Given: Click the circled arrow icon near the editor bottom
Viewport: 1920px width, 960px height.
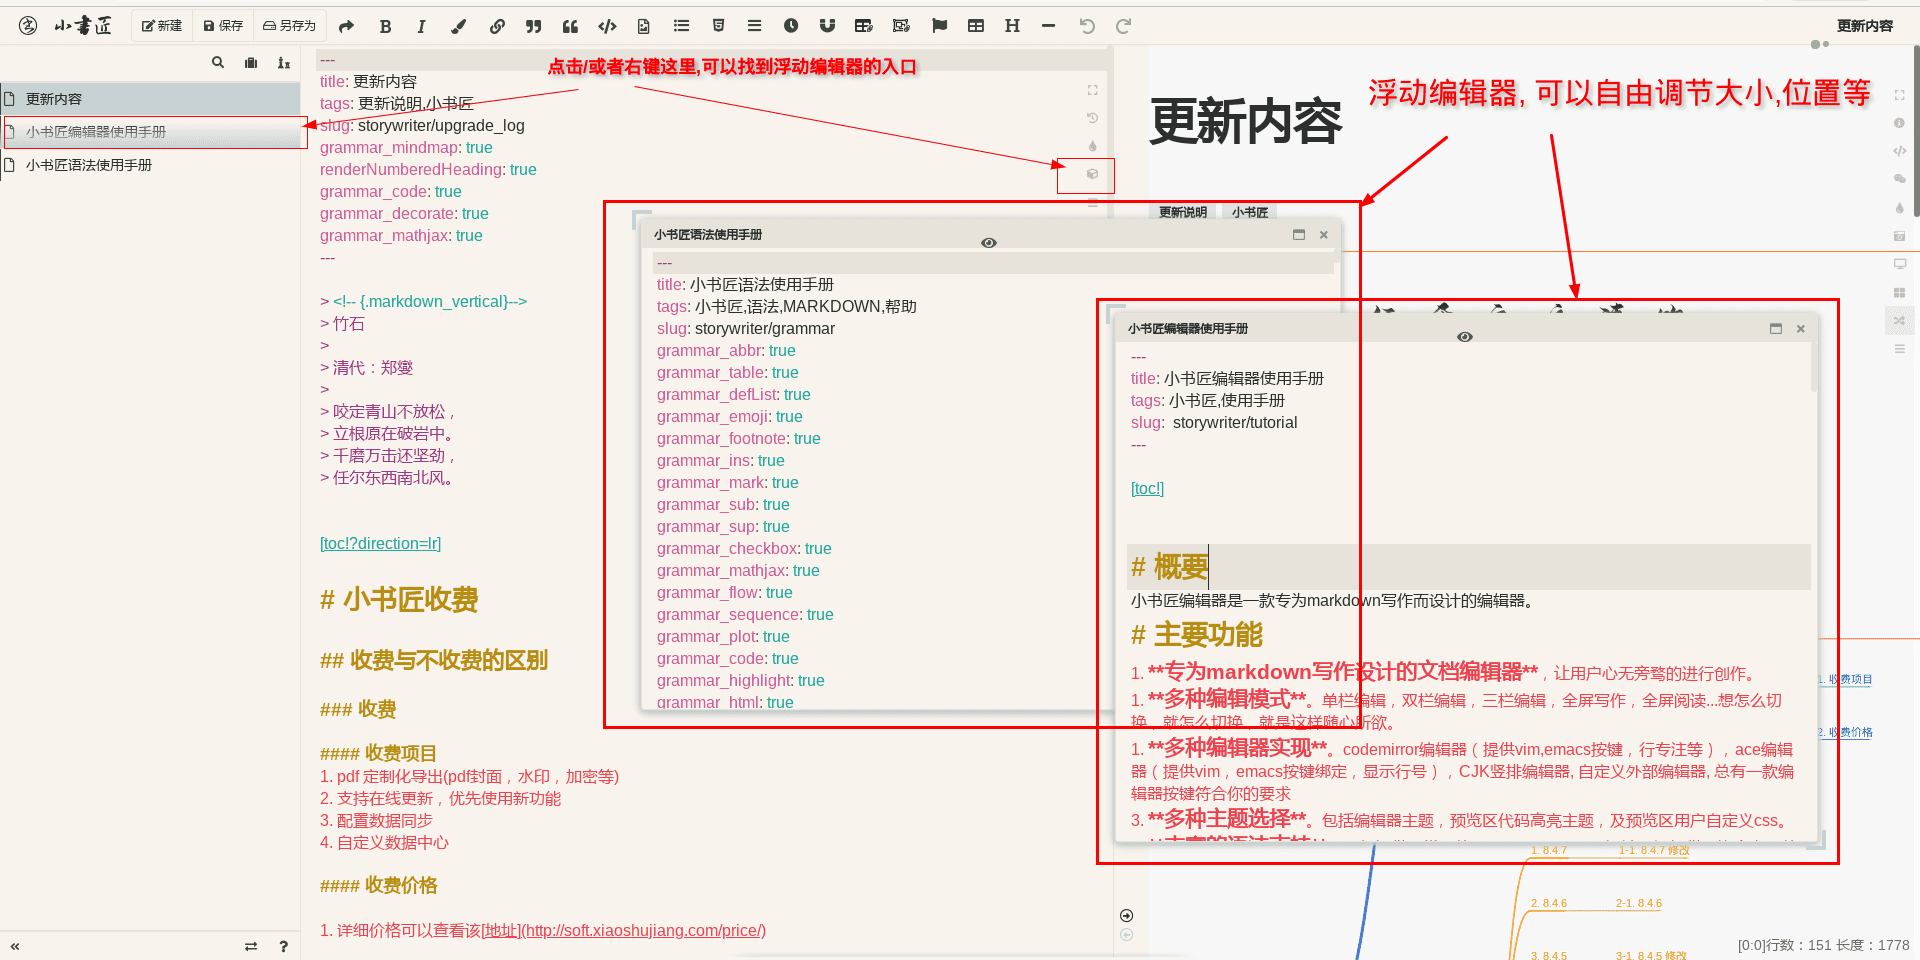Looking at the screenshot, I should tap(1127, 916).
